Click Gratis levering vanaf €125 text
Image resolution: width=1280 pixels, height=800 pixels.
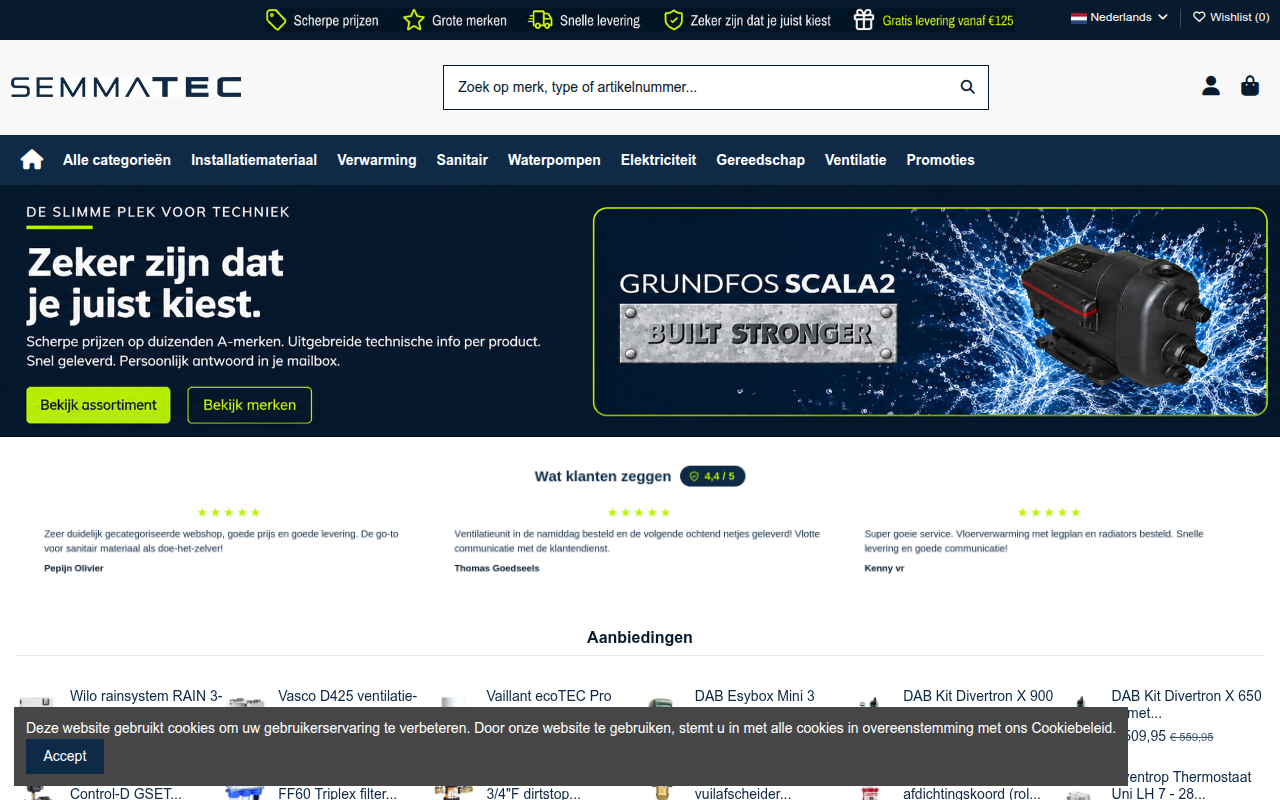pos(948,20)
